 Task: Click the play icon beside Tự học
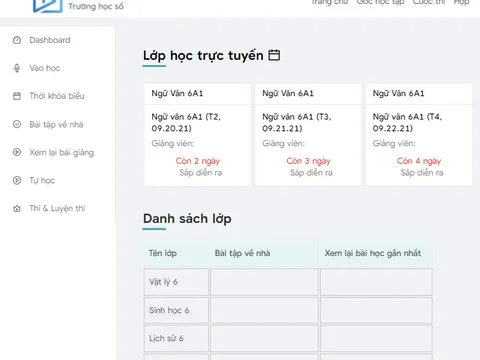coord(17,180)
